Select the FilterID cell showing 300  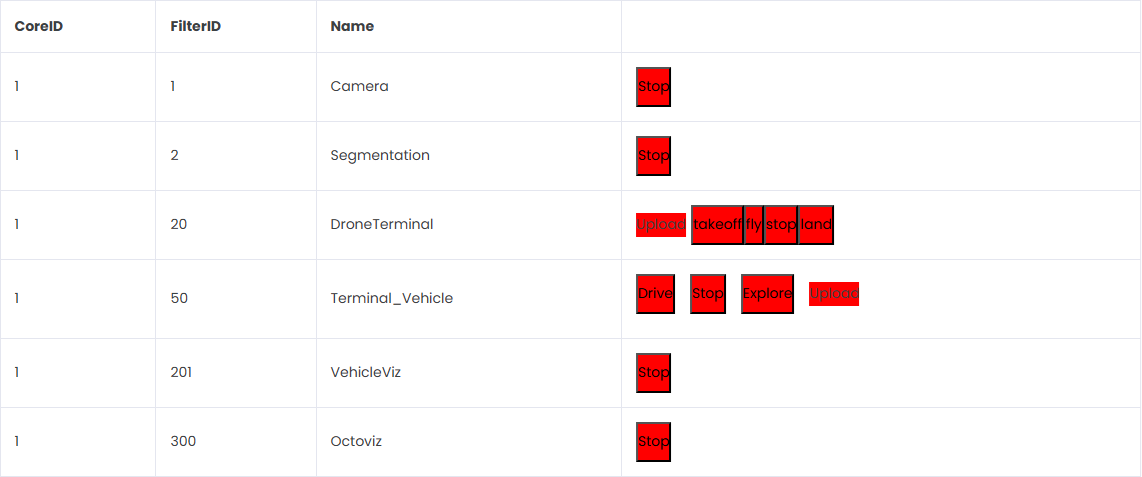(183, 442)
